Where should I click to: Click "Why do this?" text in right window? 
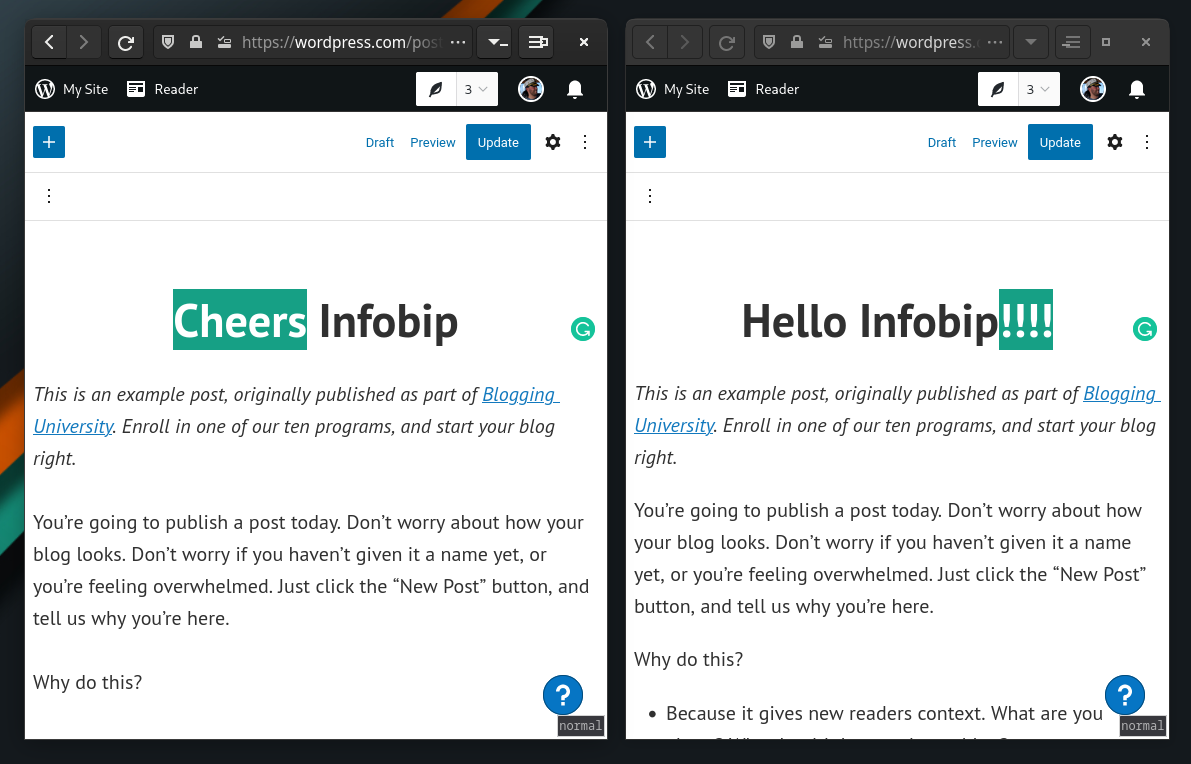[x=688, y=659]
